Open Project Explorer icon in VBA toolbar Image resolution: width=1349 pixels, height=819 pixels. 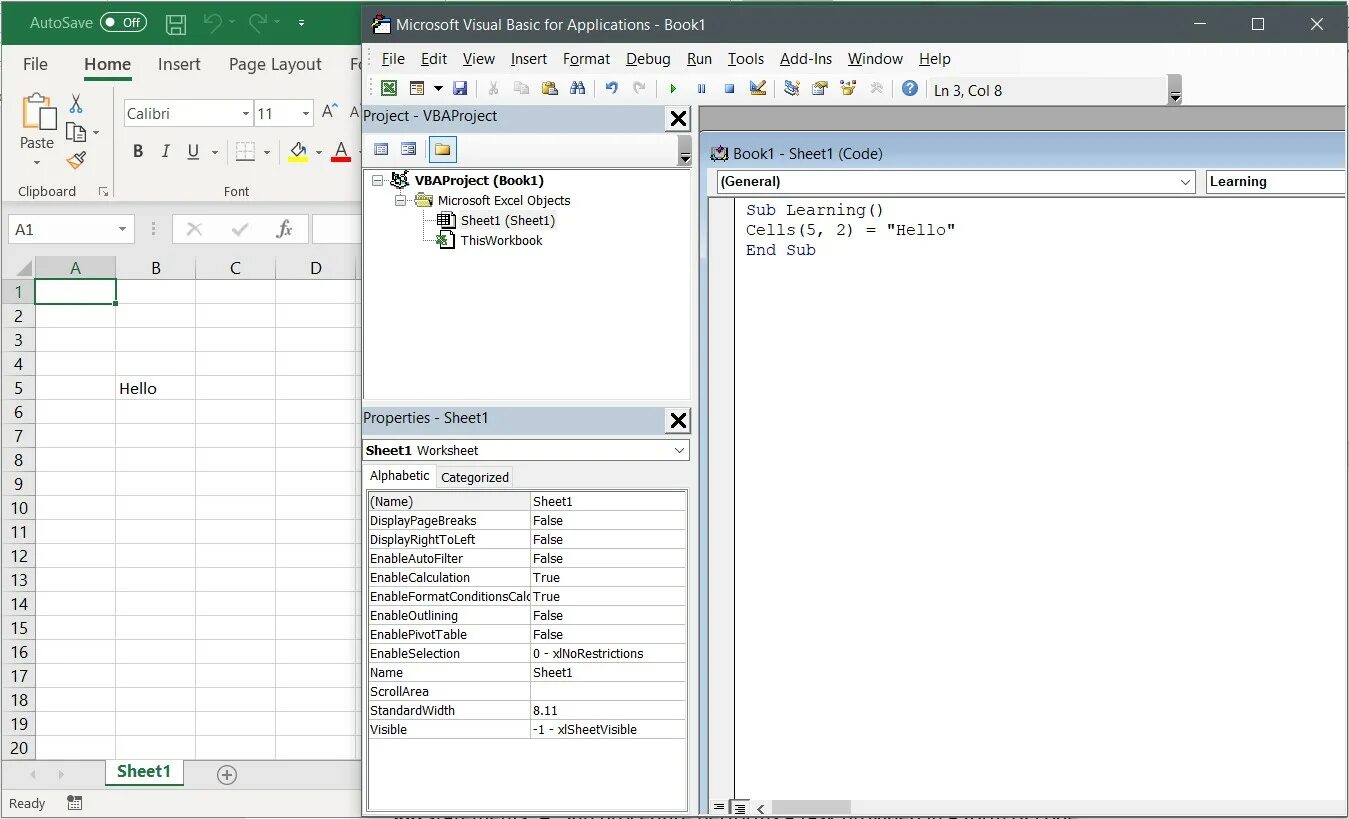tap(791, 89)
